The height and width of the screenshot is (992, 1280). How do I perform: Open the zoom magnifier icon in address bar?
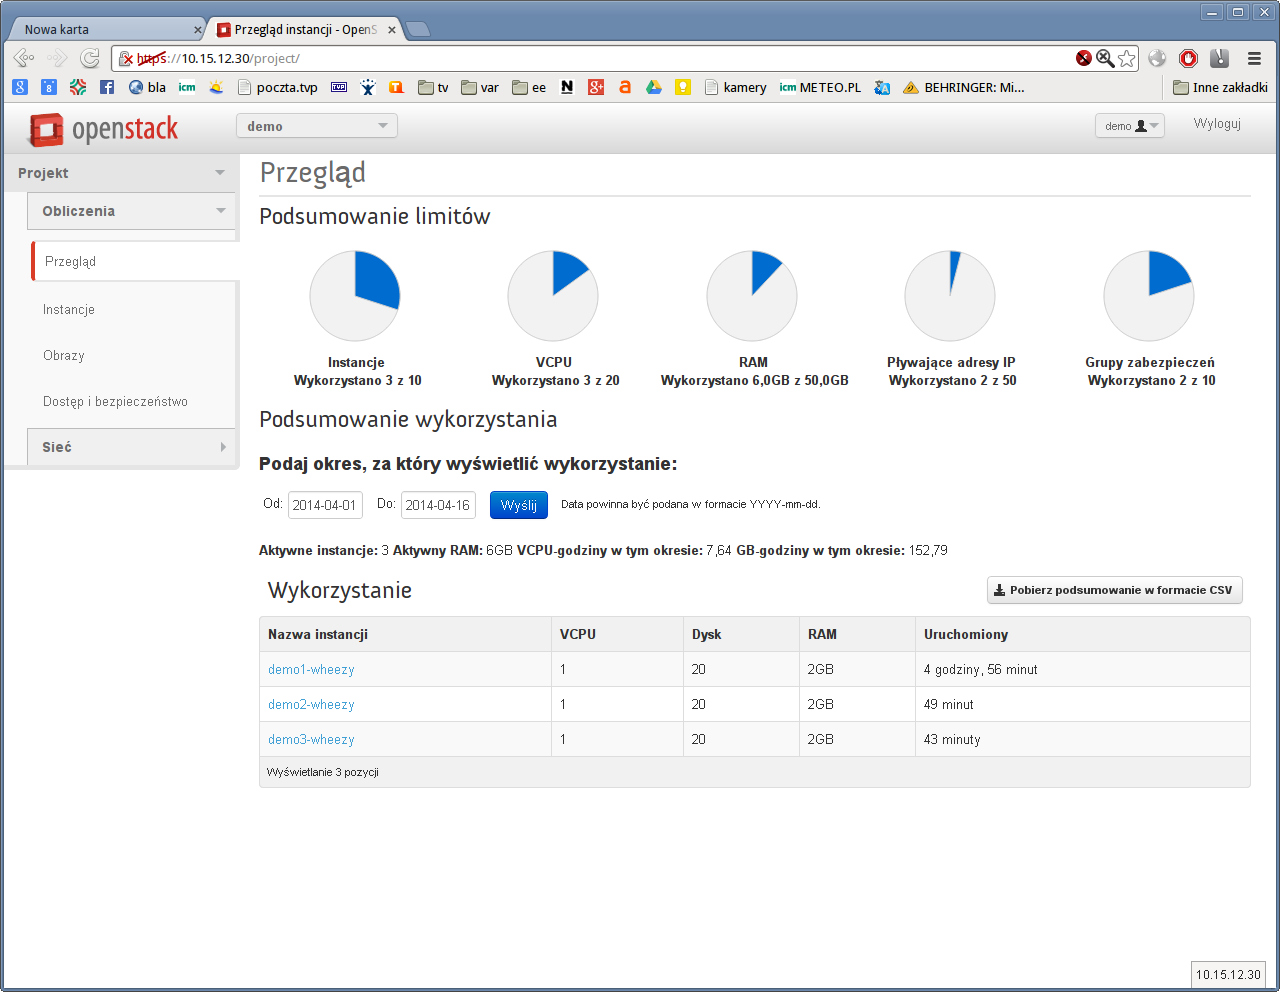pyautogui.click(x=1105, y=58)
